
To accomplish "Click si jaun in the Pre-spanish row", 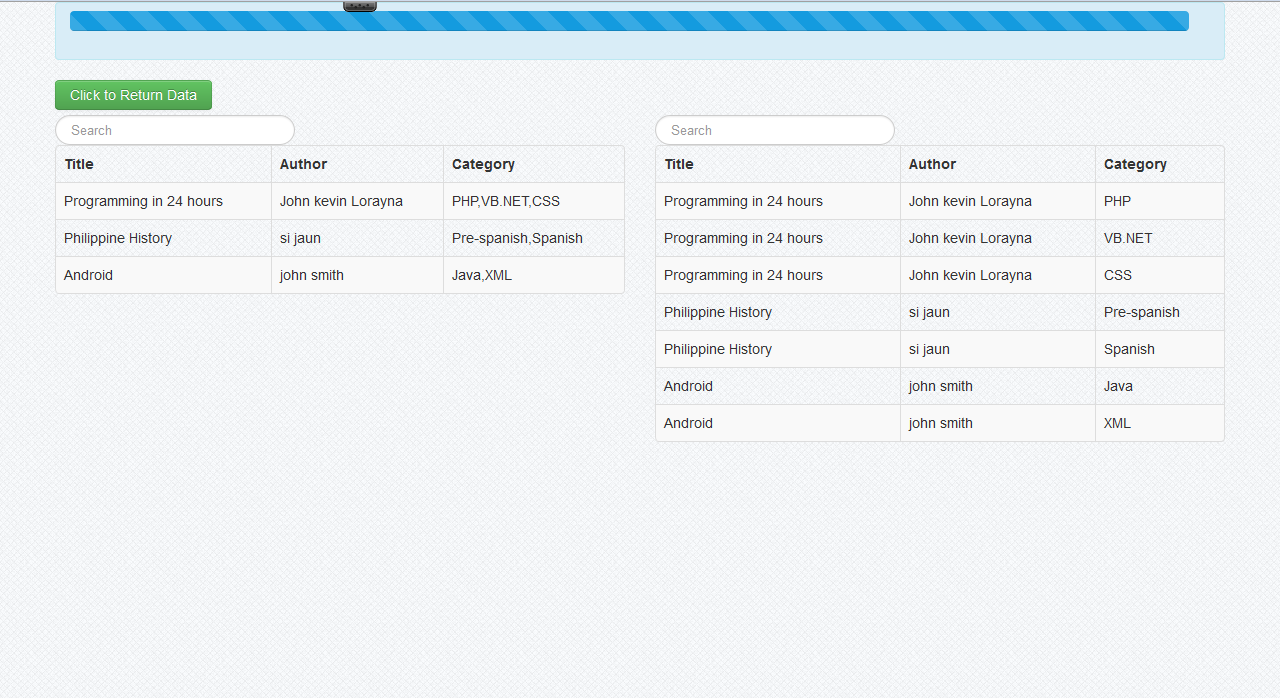I will coord(929,312).
